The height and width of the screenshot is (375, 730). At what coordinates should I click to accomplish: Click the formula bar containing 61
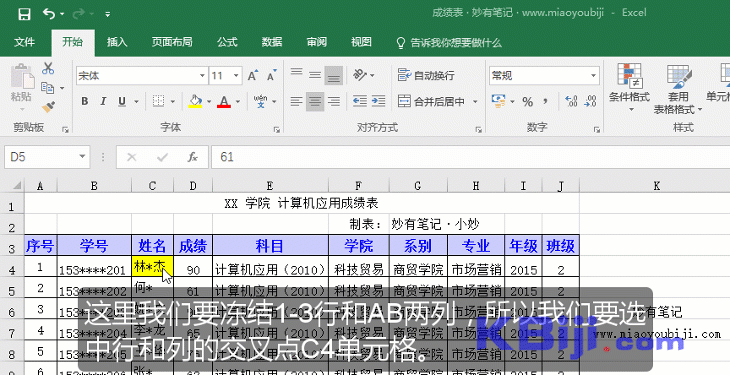coord(470,157)
